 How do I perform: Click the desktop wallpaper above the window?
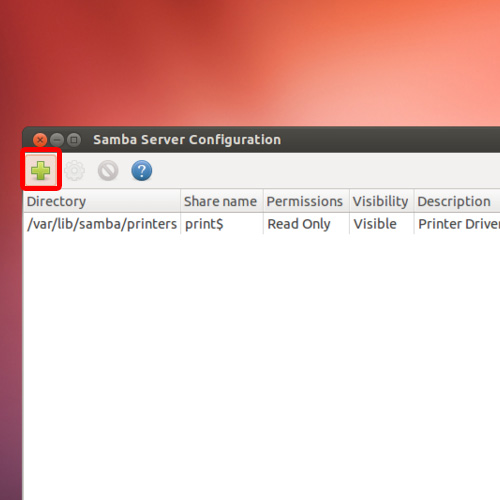(x=250, y=63)
